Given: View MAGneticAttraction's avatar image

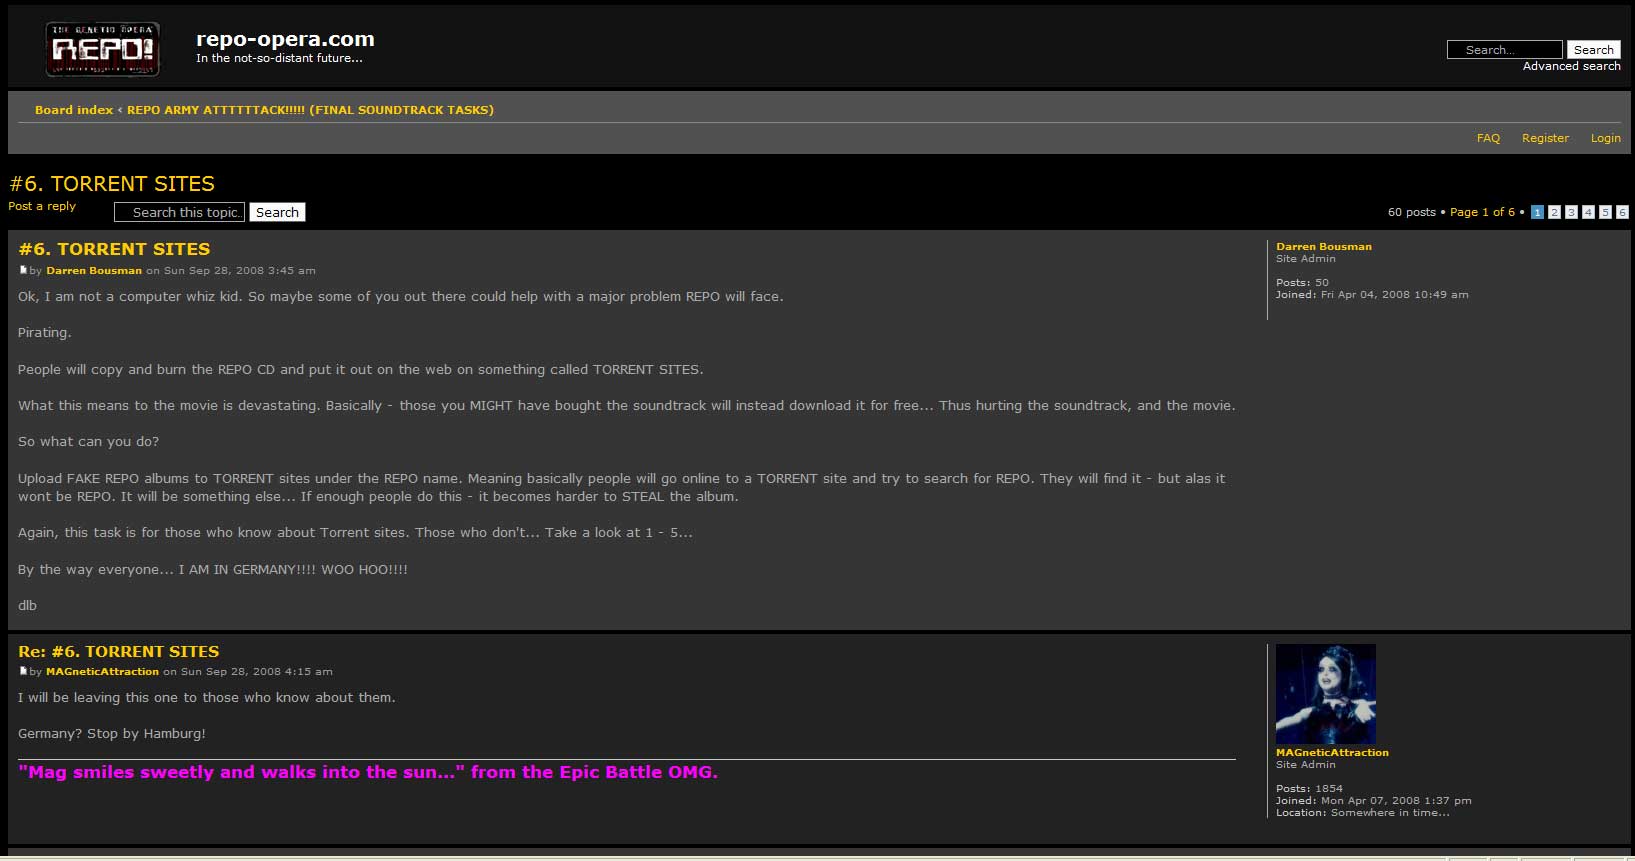Looking at the screenshot, I should pos(1326,694).
